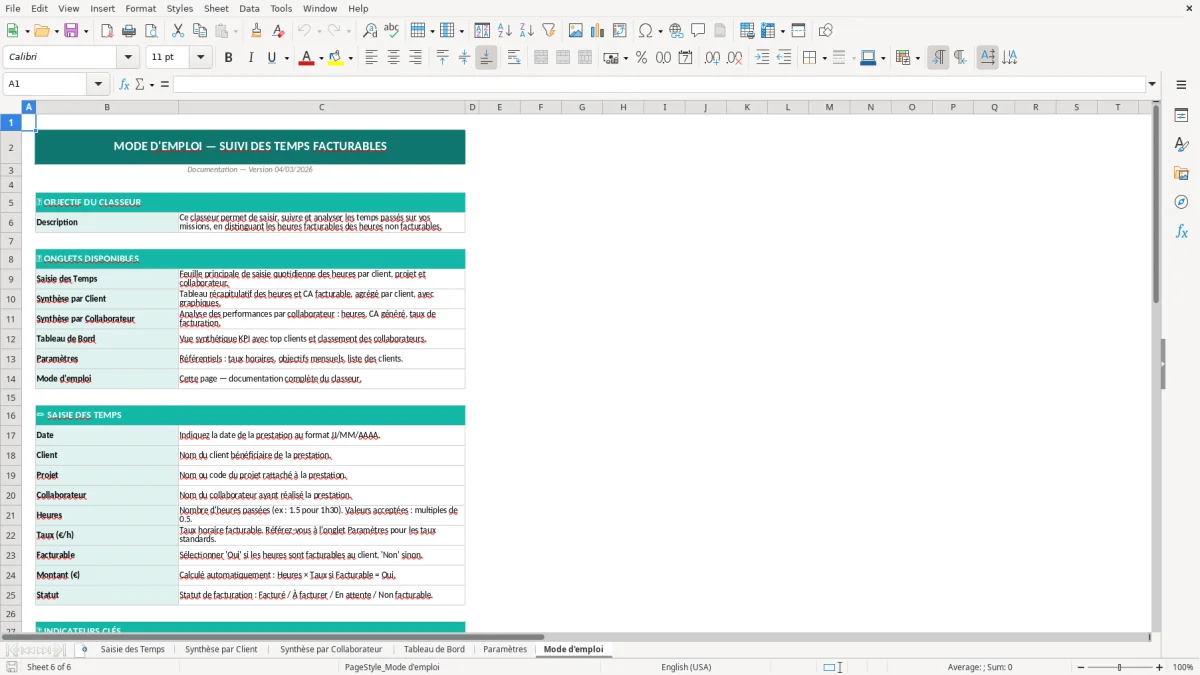Insert a hyperlink

pos(677,31)
